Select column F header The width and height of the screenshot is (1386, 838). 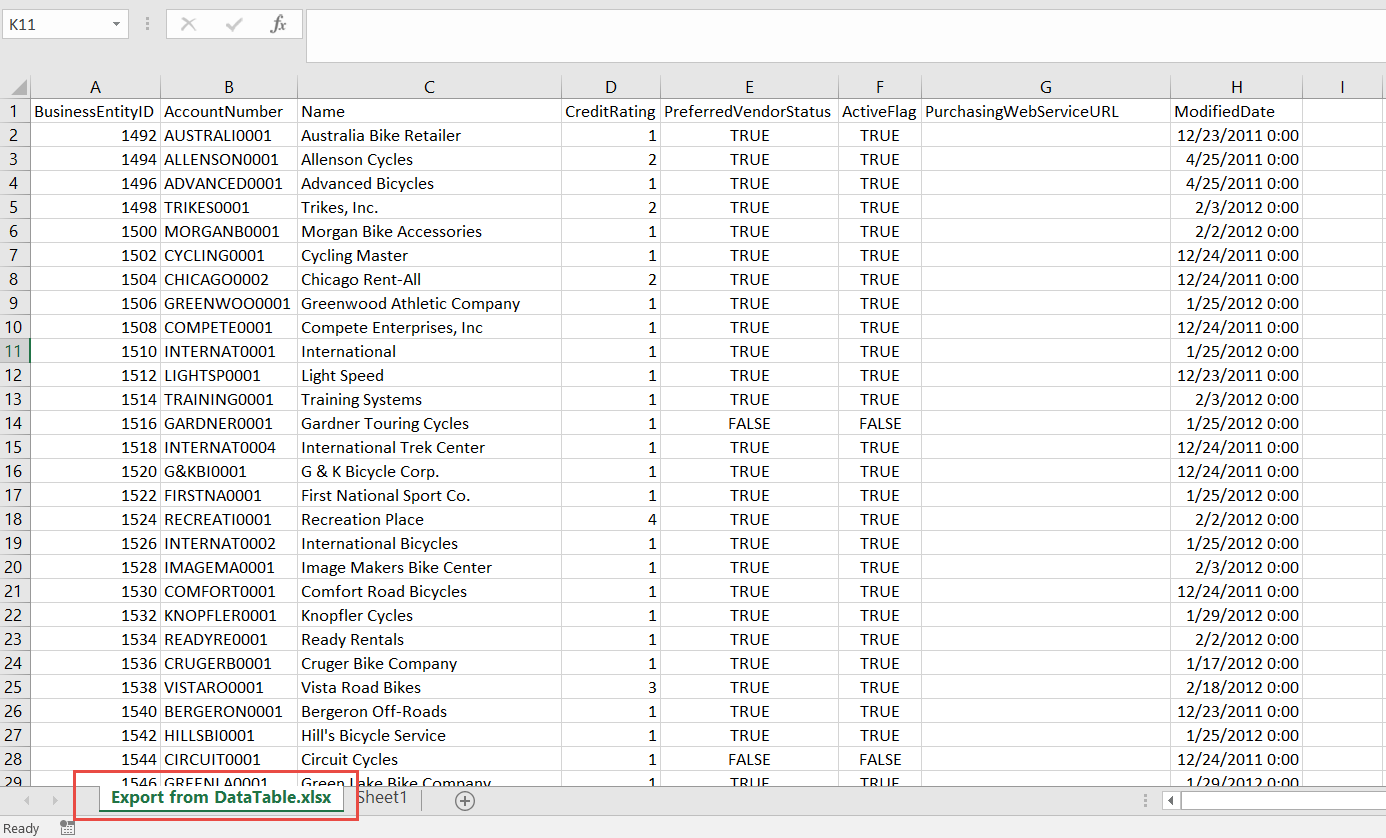(880, 87)
